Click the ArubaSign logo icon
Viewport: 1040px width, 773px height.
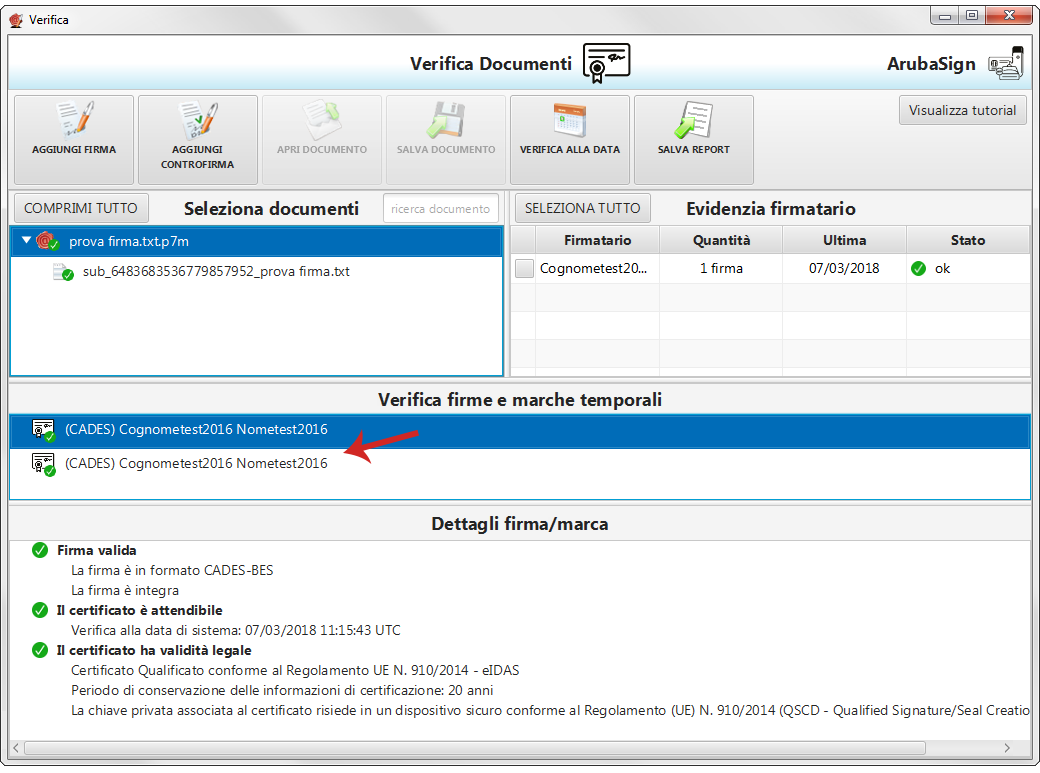[x=1005, y=64]
